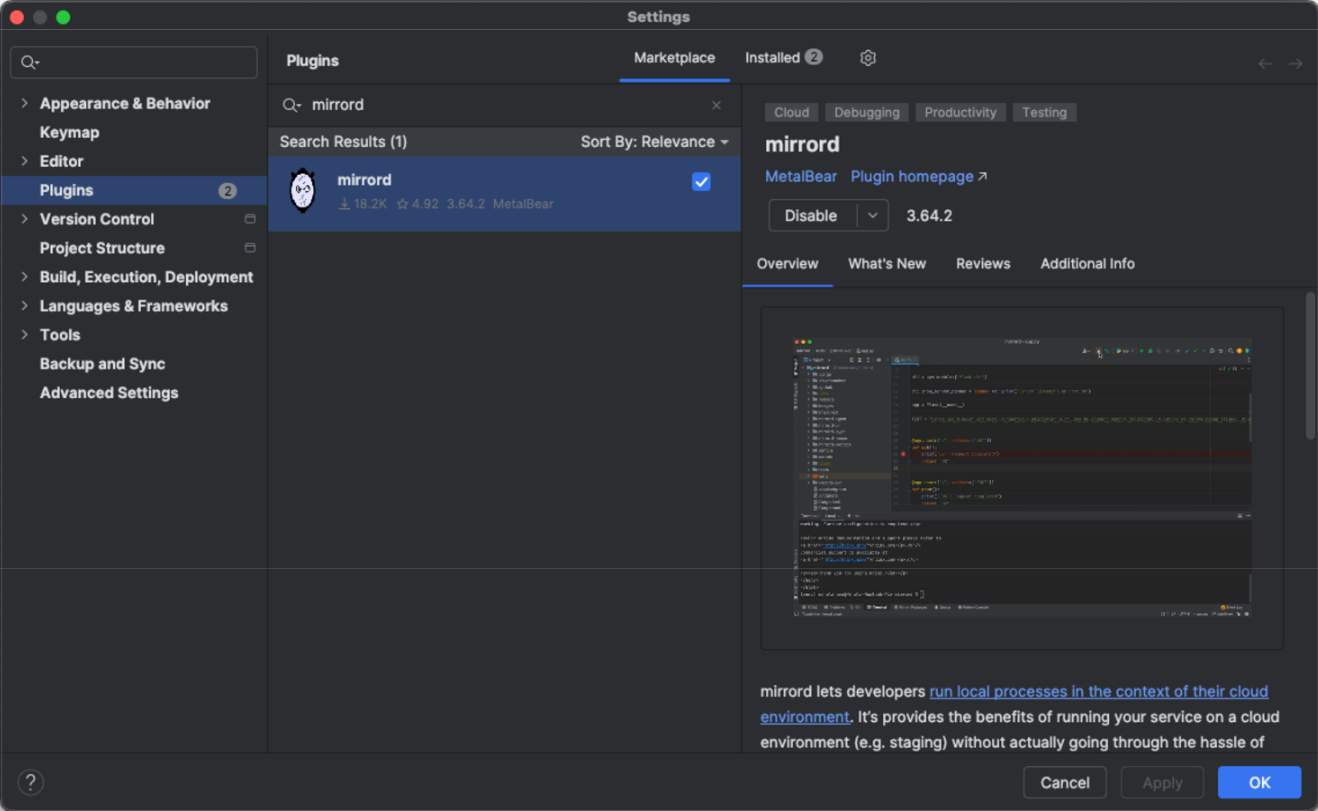
Task: Uncheck the mirrord plugin enabled checkbox
Action: pyautogui.click(x=701, y=181)
